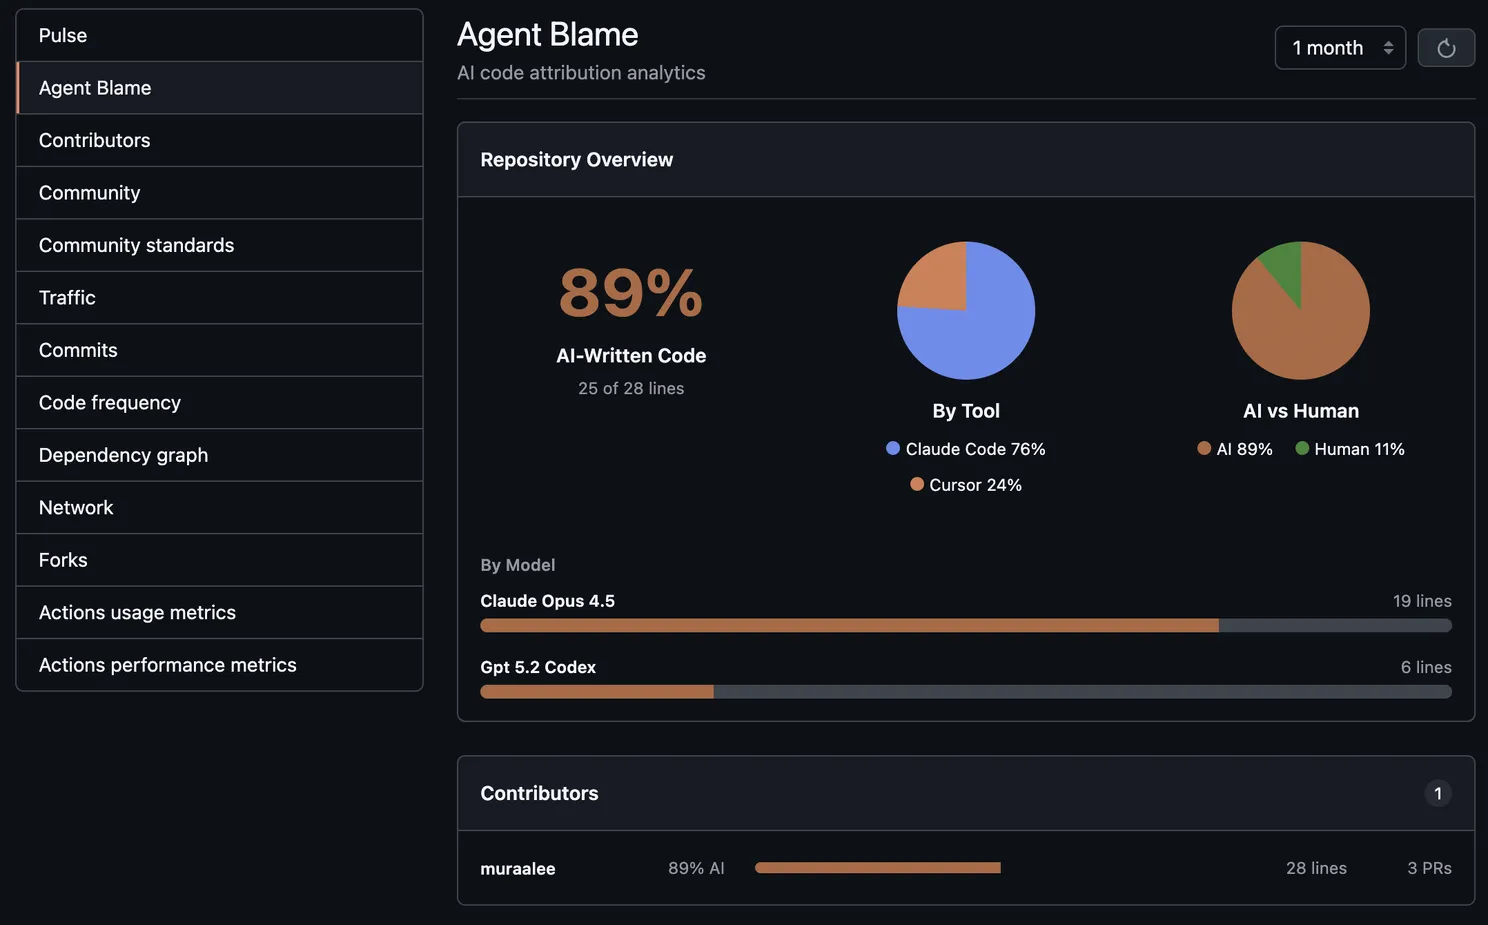Click the orange Cursor legend dot
The image size is (1488, 925).
(917, 484)
